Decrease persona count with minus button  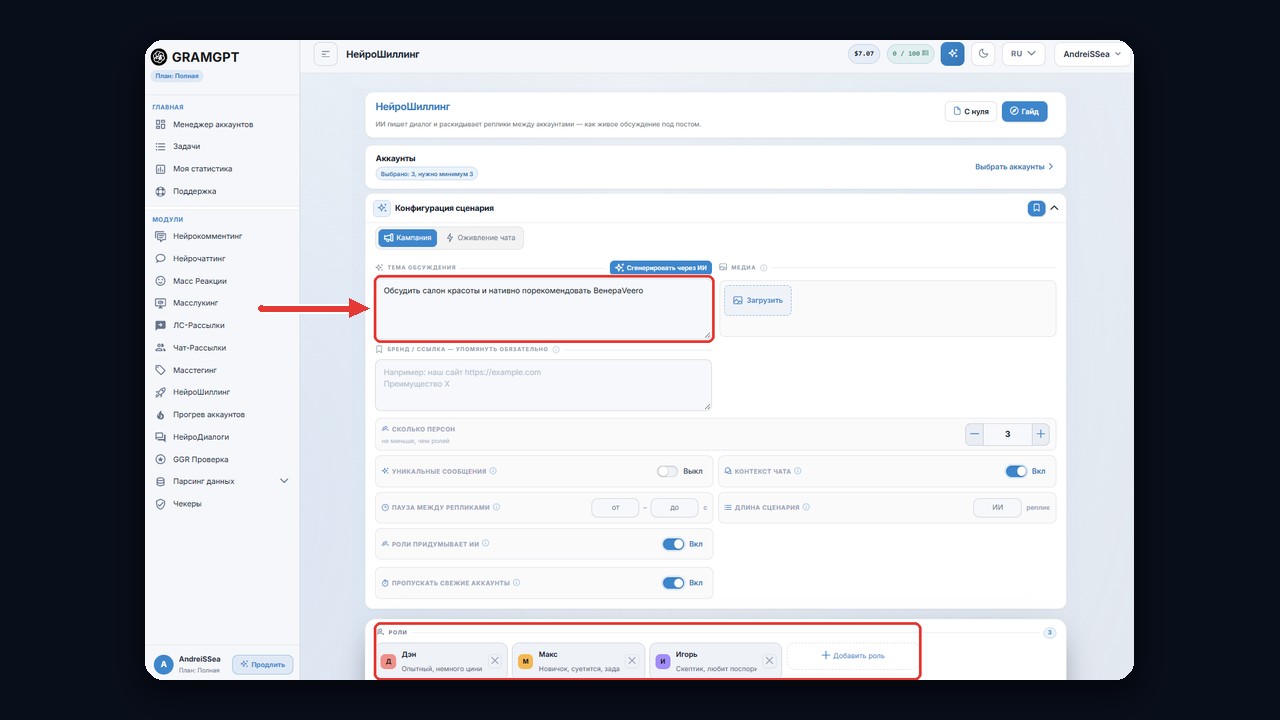tap(975, 434)
